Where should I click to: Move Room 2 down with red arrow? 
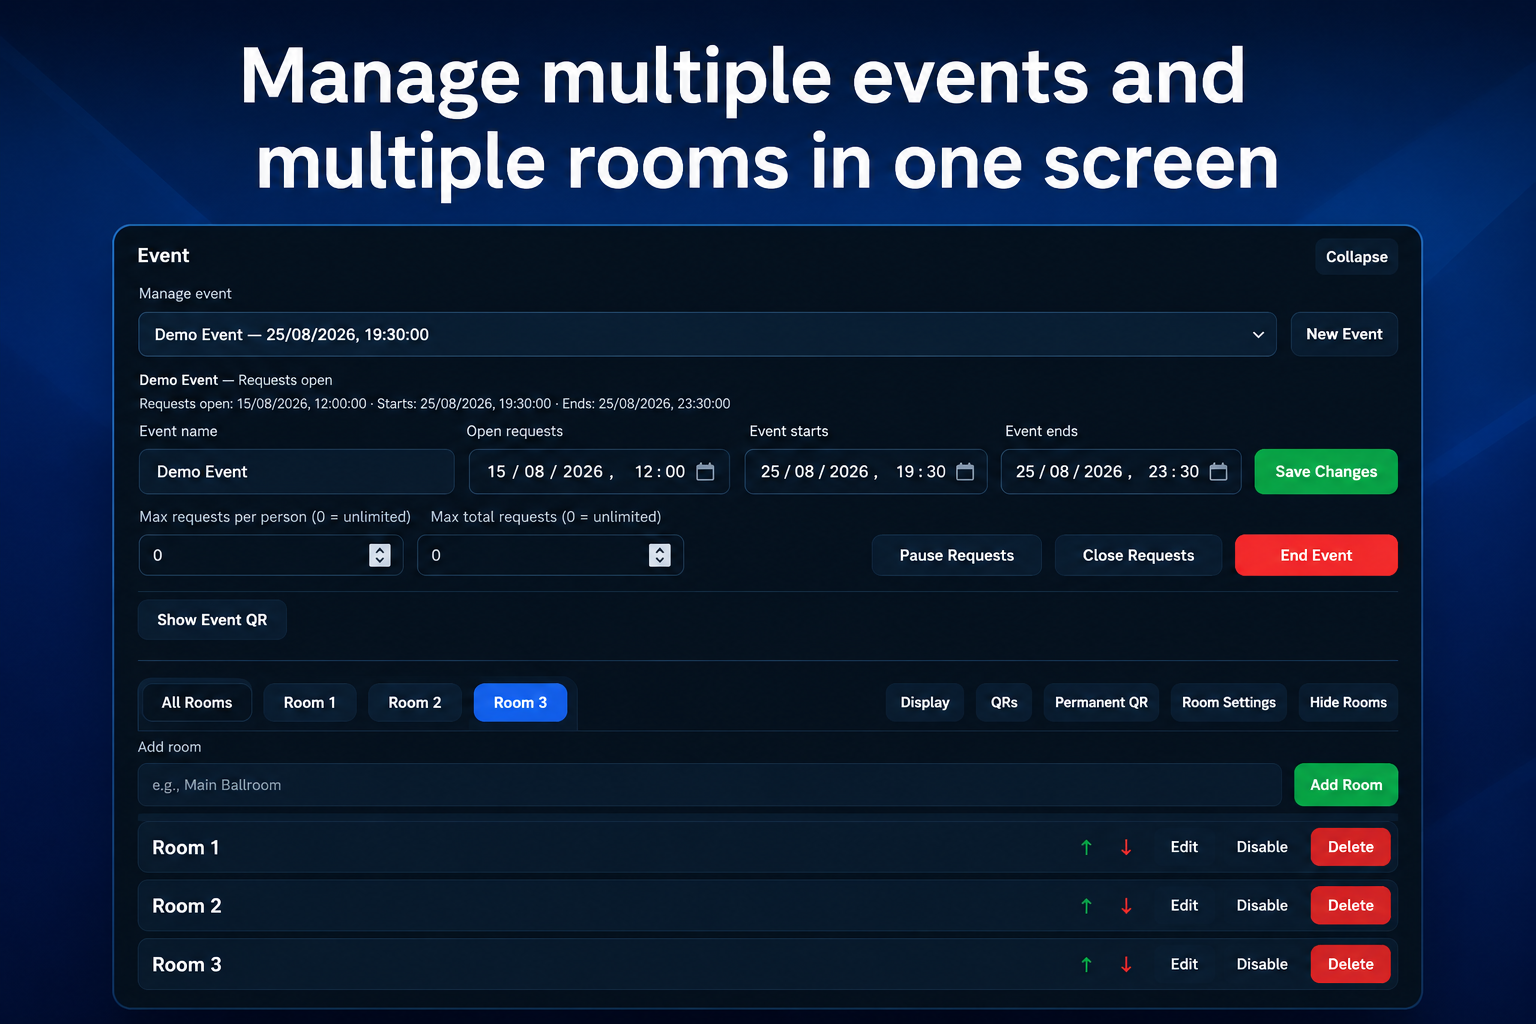coord(1126,906)
